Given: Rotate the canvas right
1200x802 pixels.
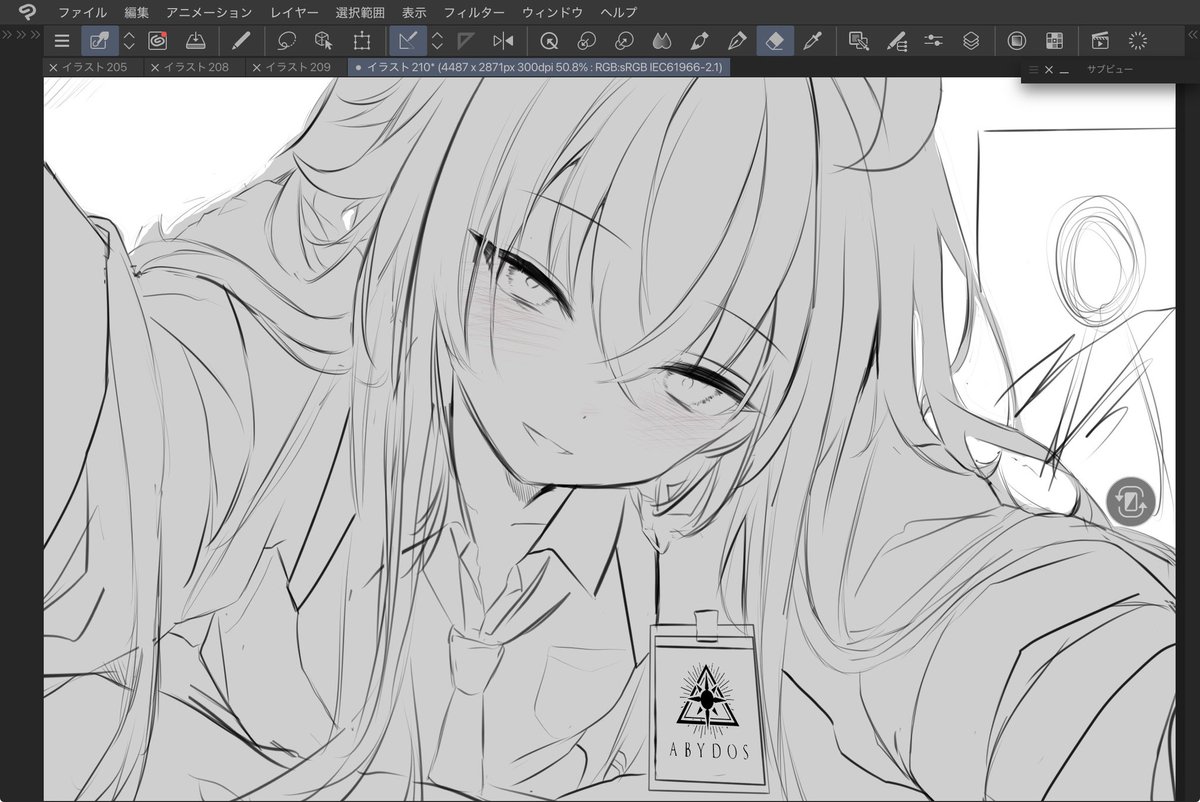Looking at the screenshot, I should tap(624, 41).
